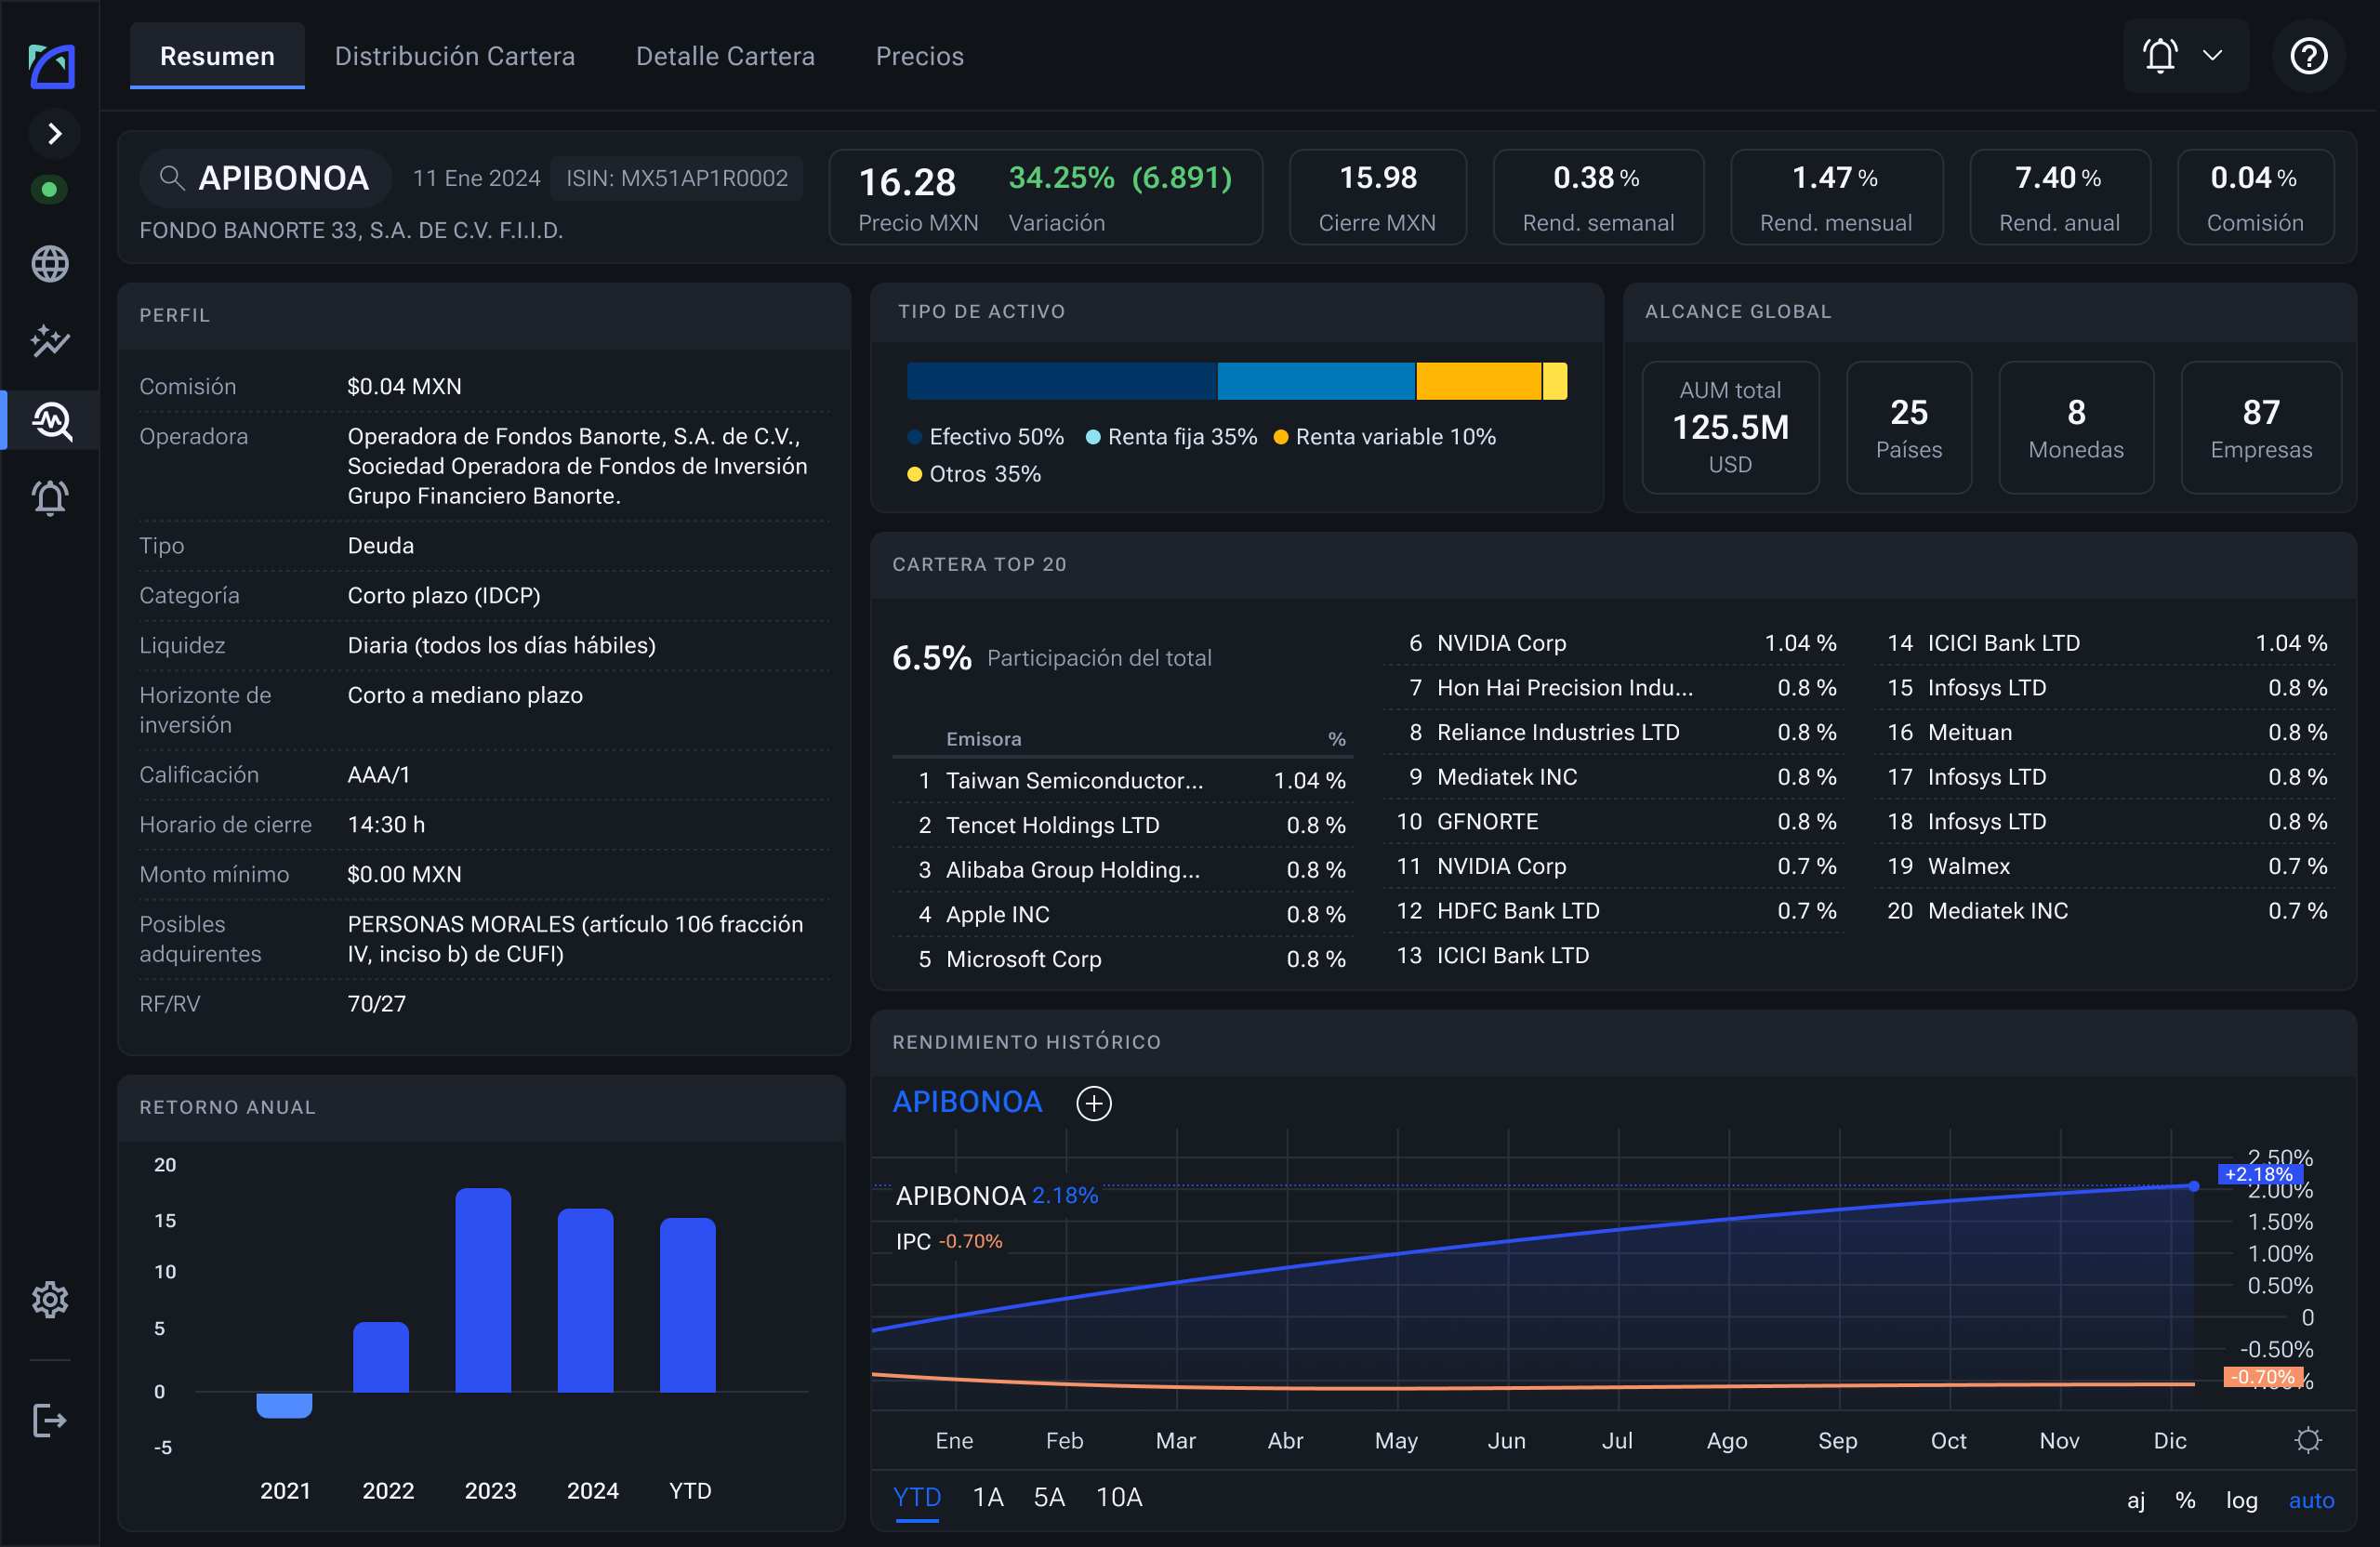Add a comparison series with plus icon
2380x1547 pixels.
point(1094,1103)
